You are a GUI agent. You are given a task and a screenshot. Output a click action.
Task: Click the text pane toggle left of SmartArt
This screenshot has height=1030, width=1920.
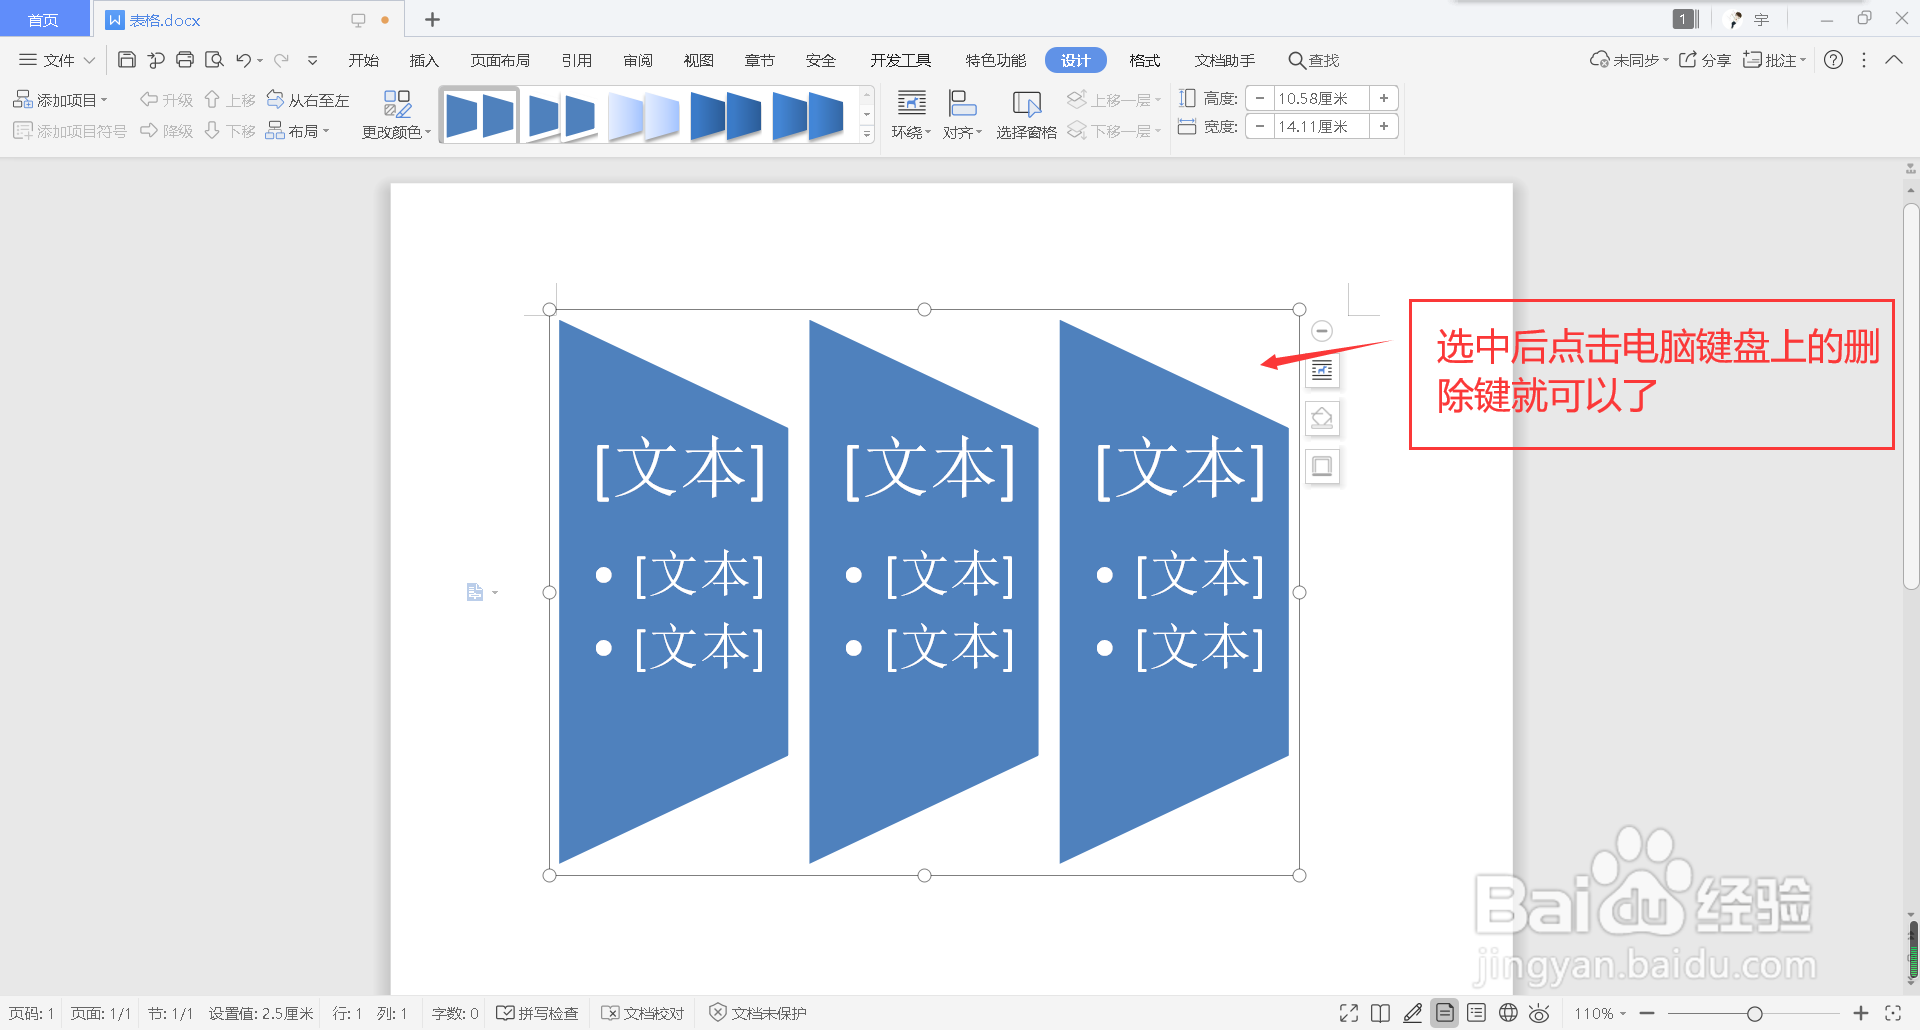click(481, 593)
